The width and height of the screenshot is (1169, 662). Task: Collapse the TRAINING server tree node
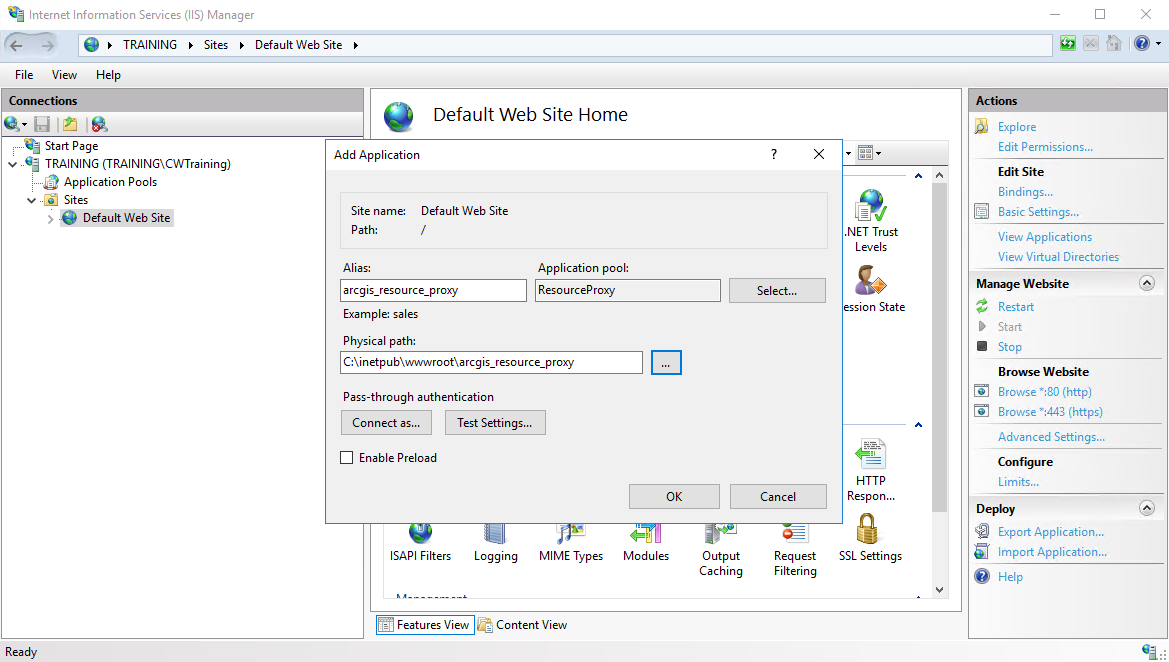[13, 164]
